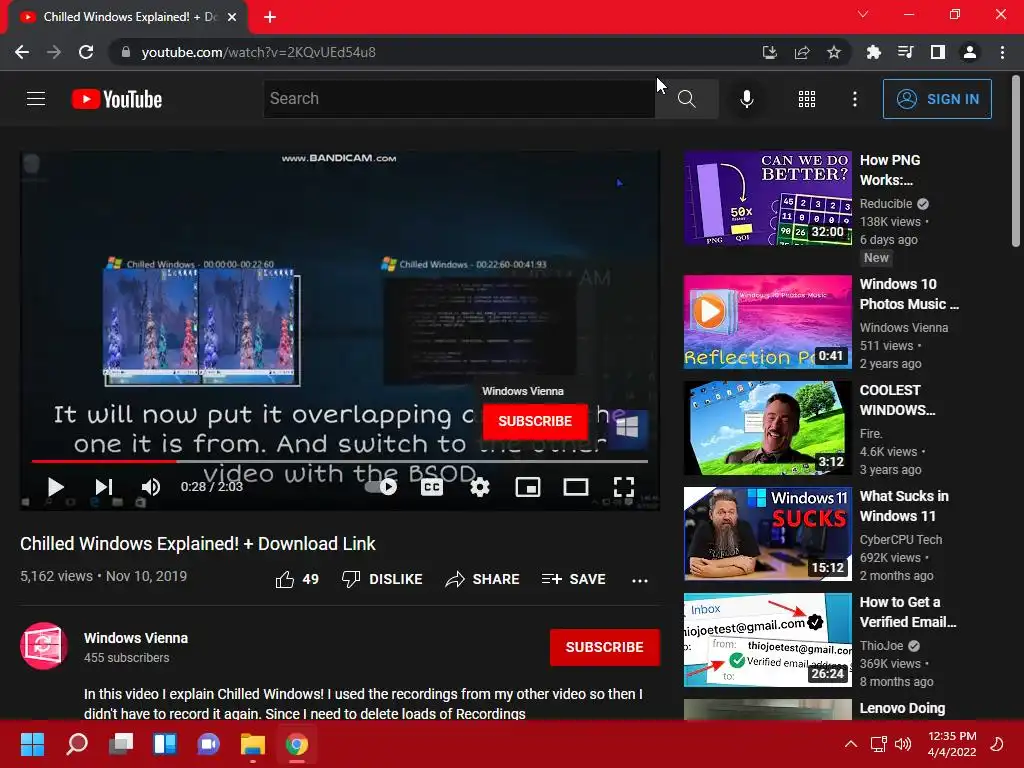Open Chrome profile icon
Viewport: 1024px width, 768px height.
[x=970, y=52]
